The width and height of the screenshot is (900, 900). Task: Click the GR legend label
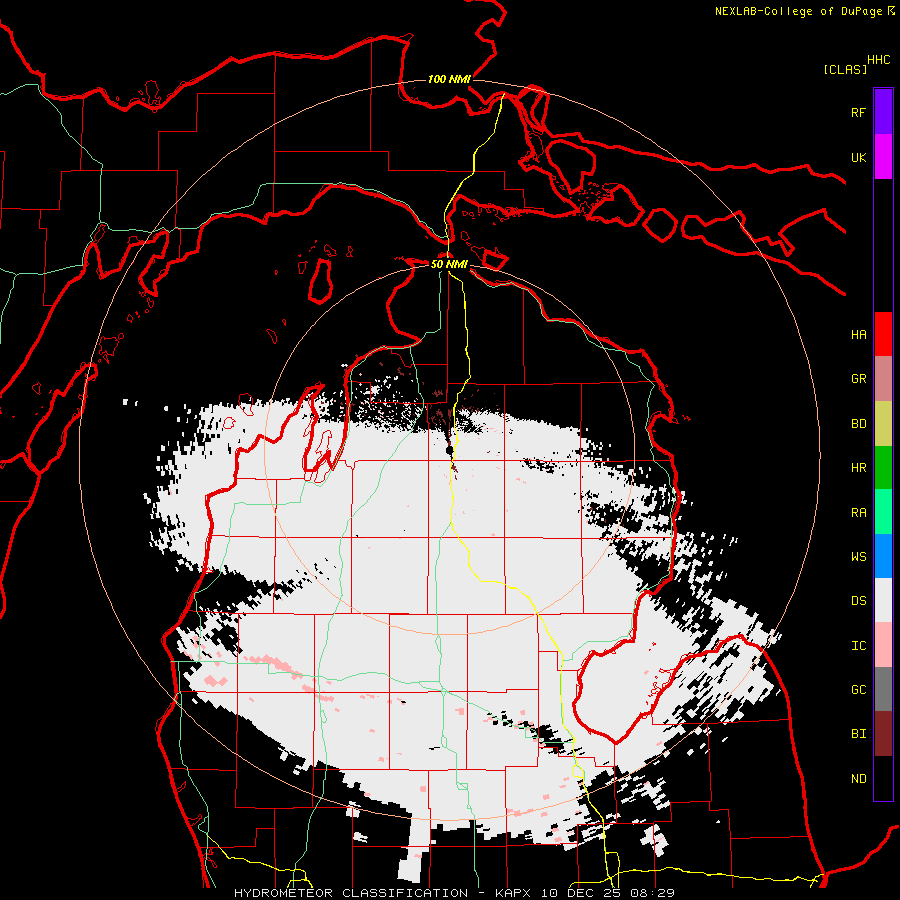click(x=858, y=379)
